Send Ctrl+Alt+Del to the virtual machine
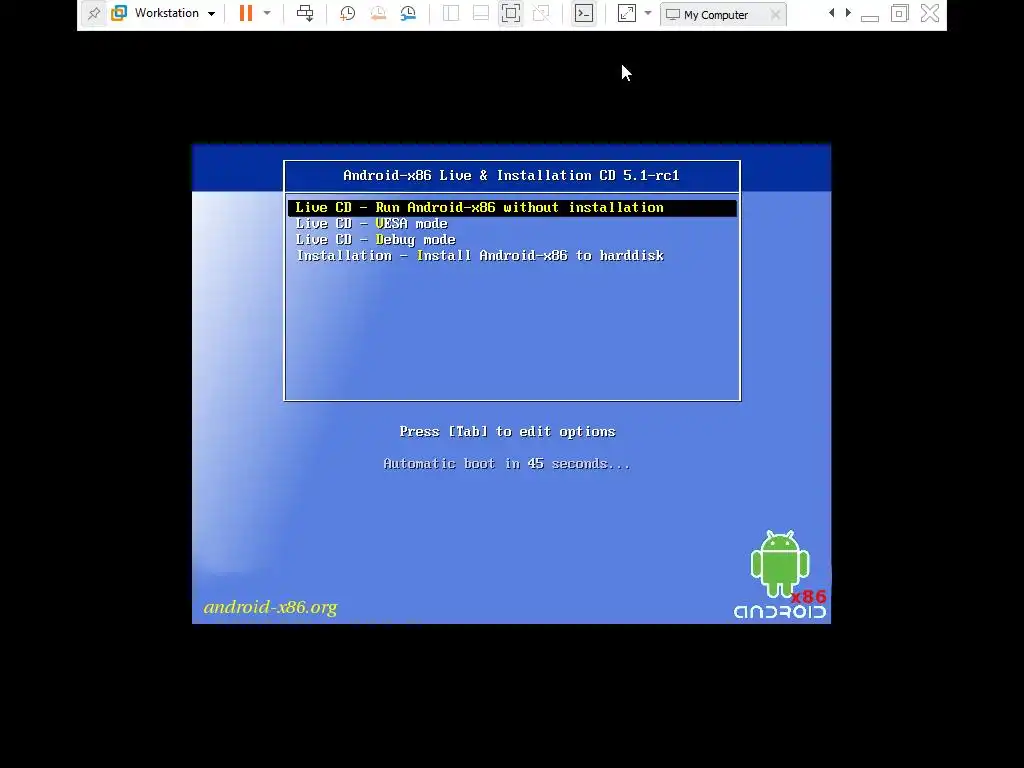The height and width of the screenshot is (768, 1024). point(305,13)
